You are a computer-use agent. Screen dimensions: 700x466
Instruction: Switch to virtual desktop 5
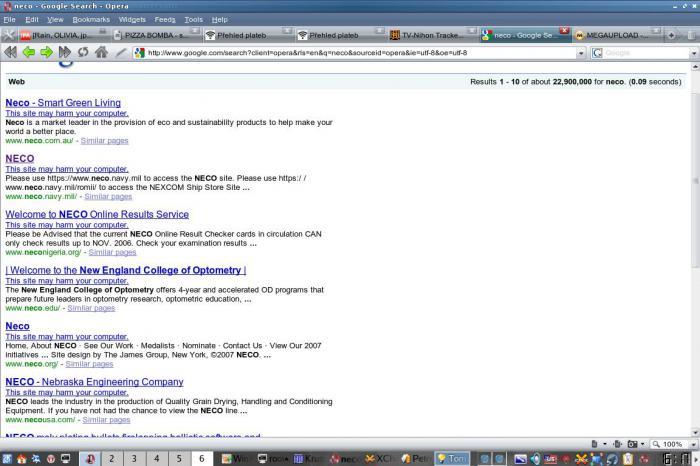[x=179, y=458]
